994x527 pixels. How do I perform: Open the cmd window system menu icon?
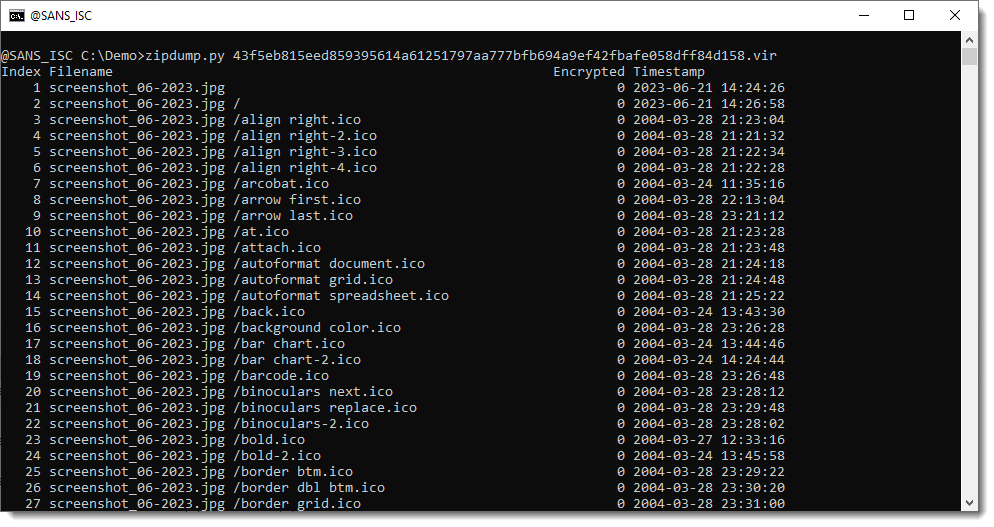[x=16, y=15]
